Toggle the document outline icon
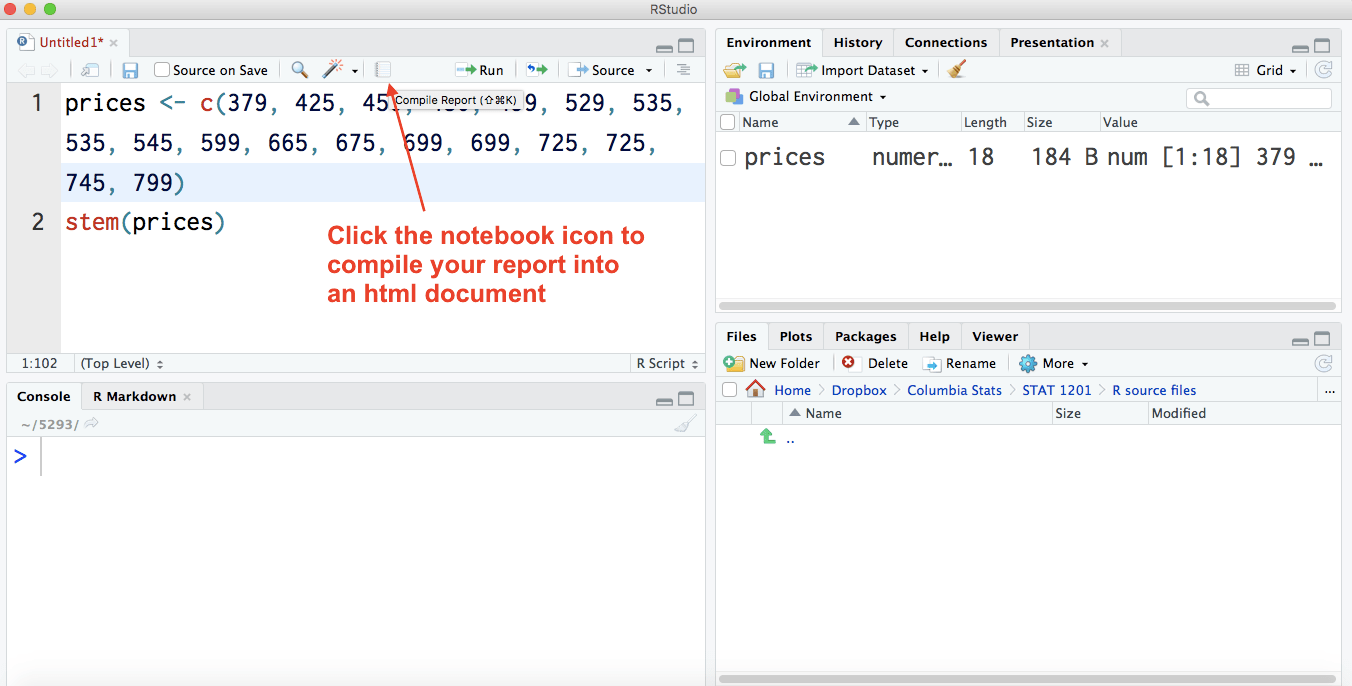Viewport: 1352px width, 686px height. [x=683, y=70]
